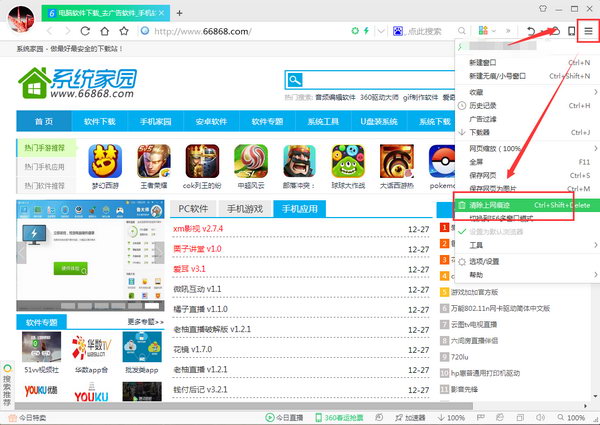Open 游戏加加官方版 ranking link
Screen dimensions: 600x425
pos(474,292)
